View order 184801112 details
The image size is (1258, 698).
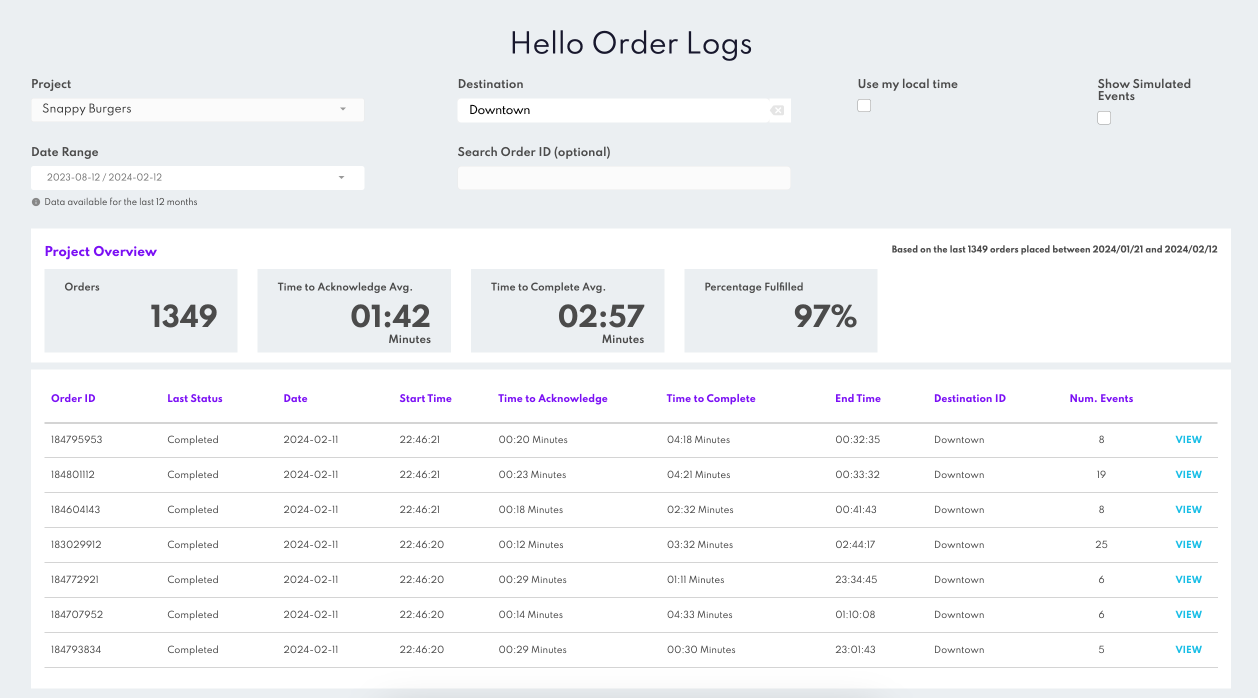pyautogui.click(x=1188, y=475)
